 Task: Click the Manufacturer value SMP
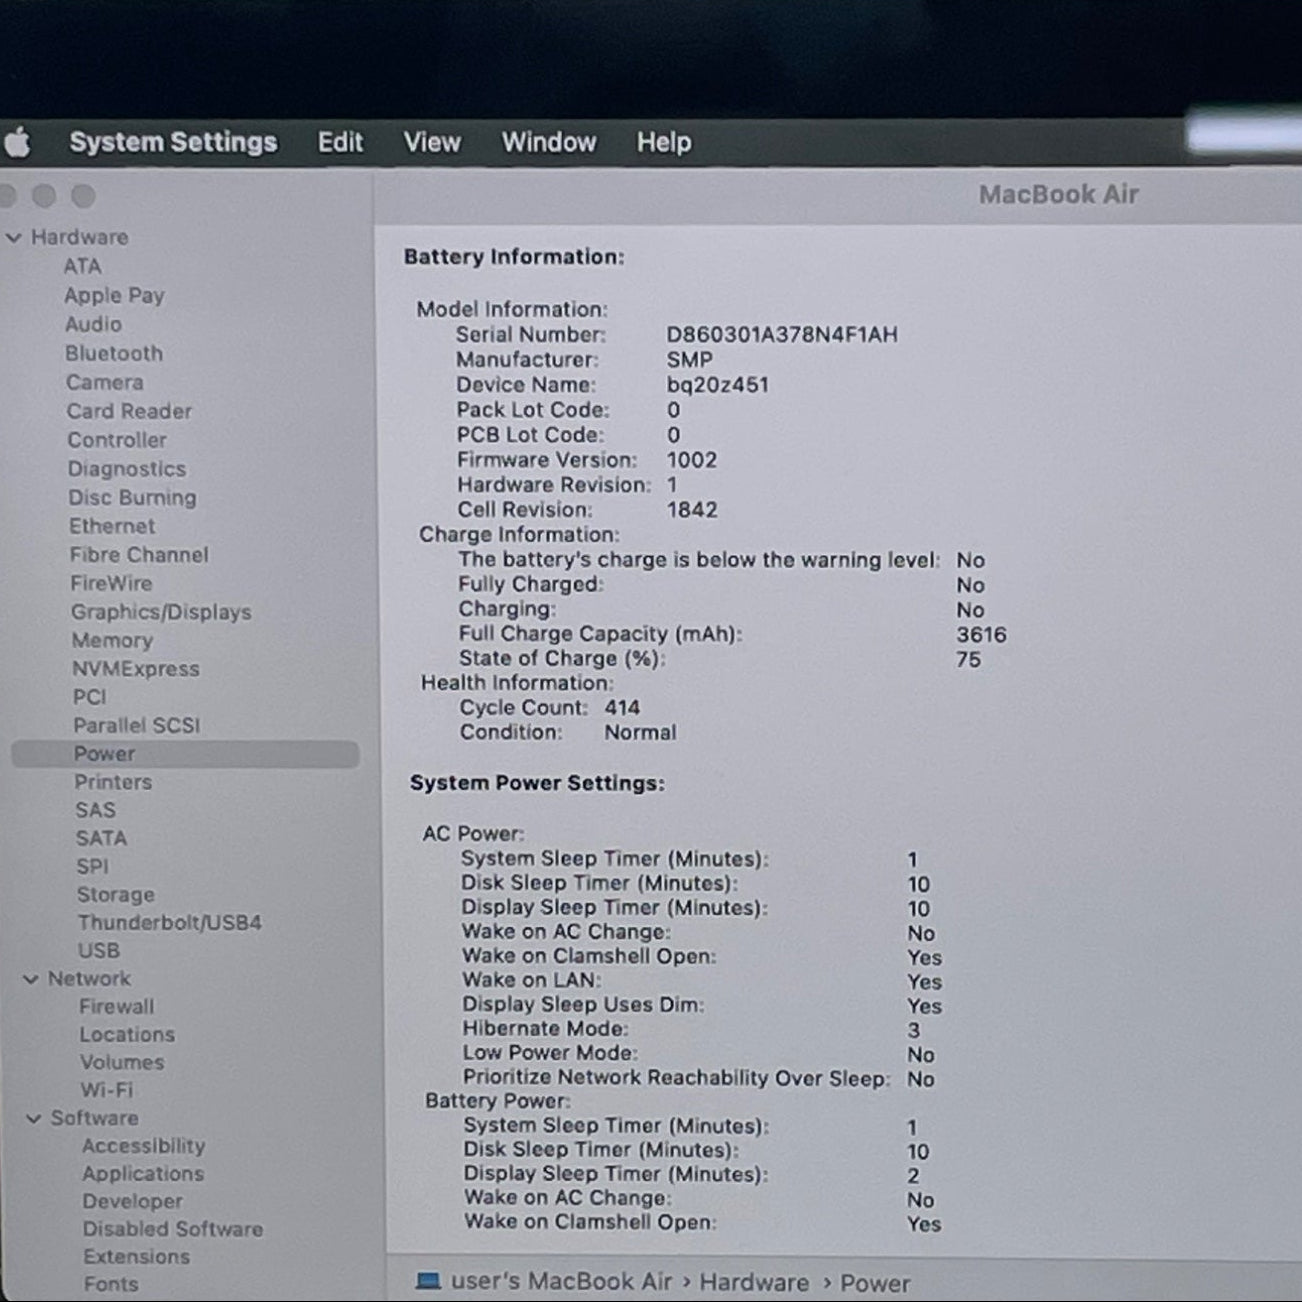[x=690, y=360]
